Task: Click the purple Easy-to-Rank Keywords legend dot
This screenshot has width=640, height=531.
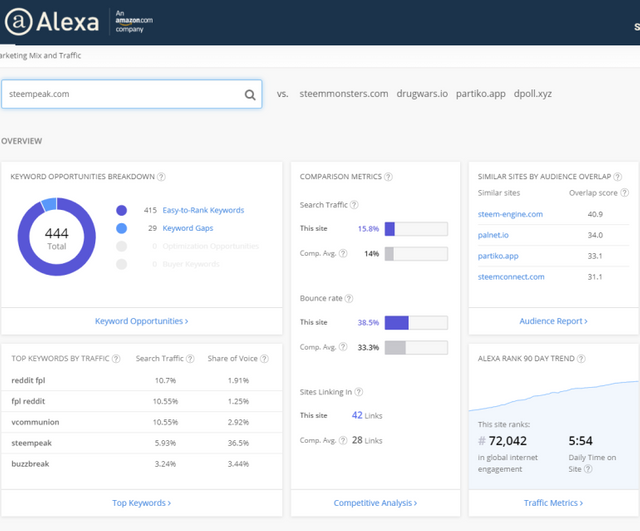Action: 121,210
